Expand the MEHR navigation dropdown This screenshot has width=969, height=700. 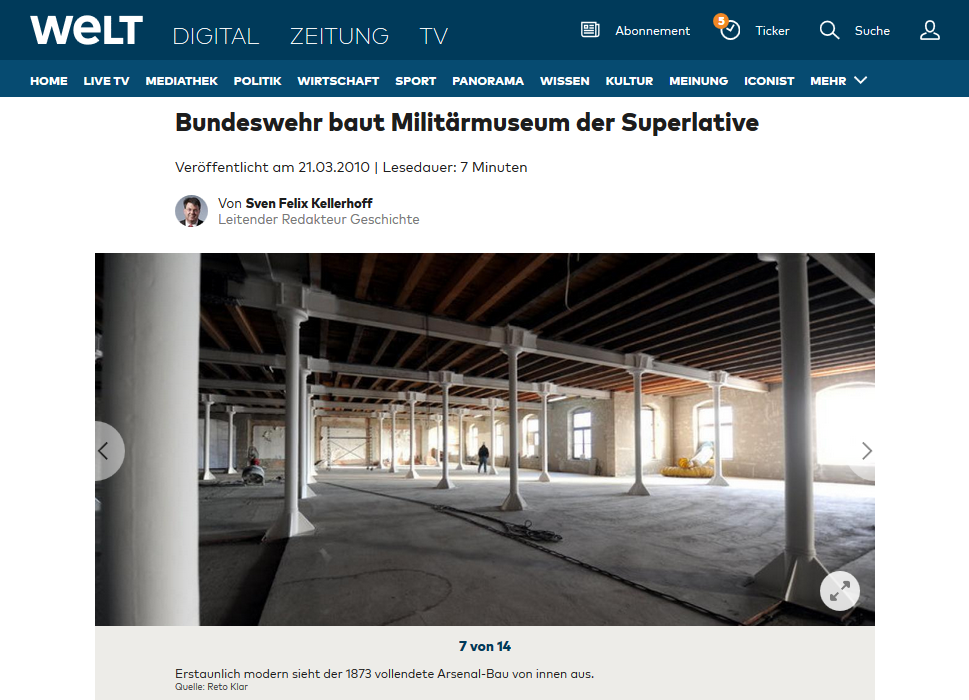(839, 81)
